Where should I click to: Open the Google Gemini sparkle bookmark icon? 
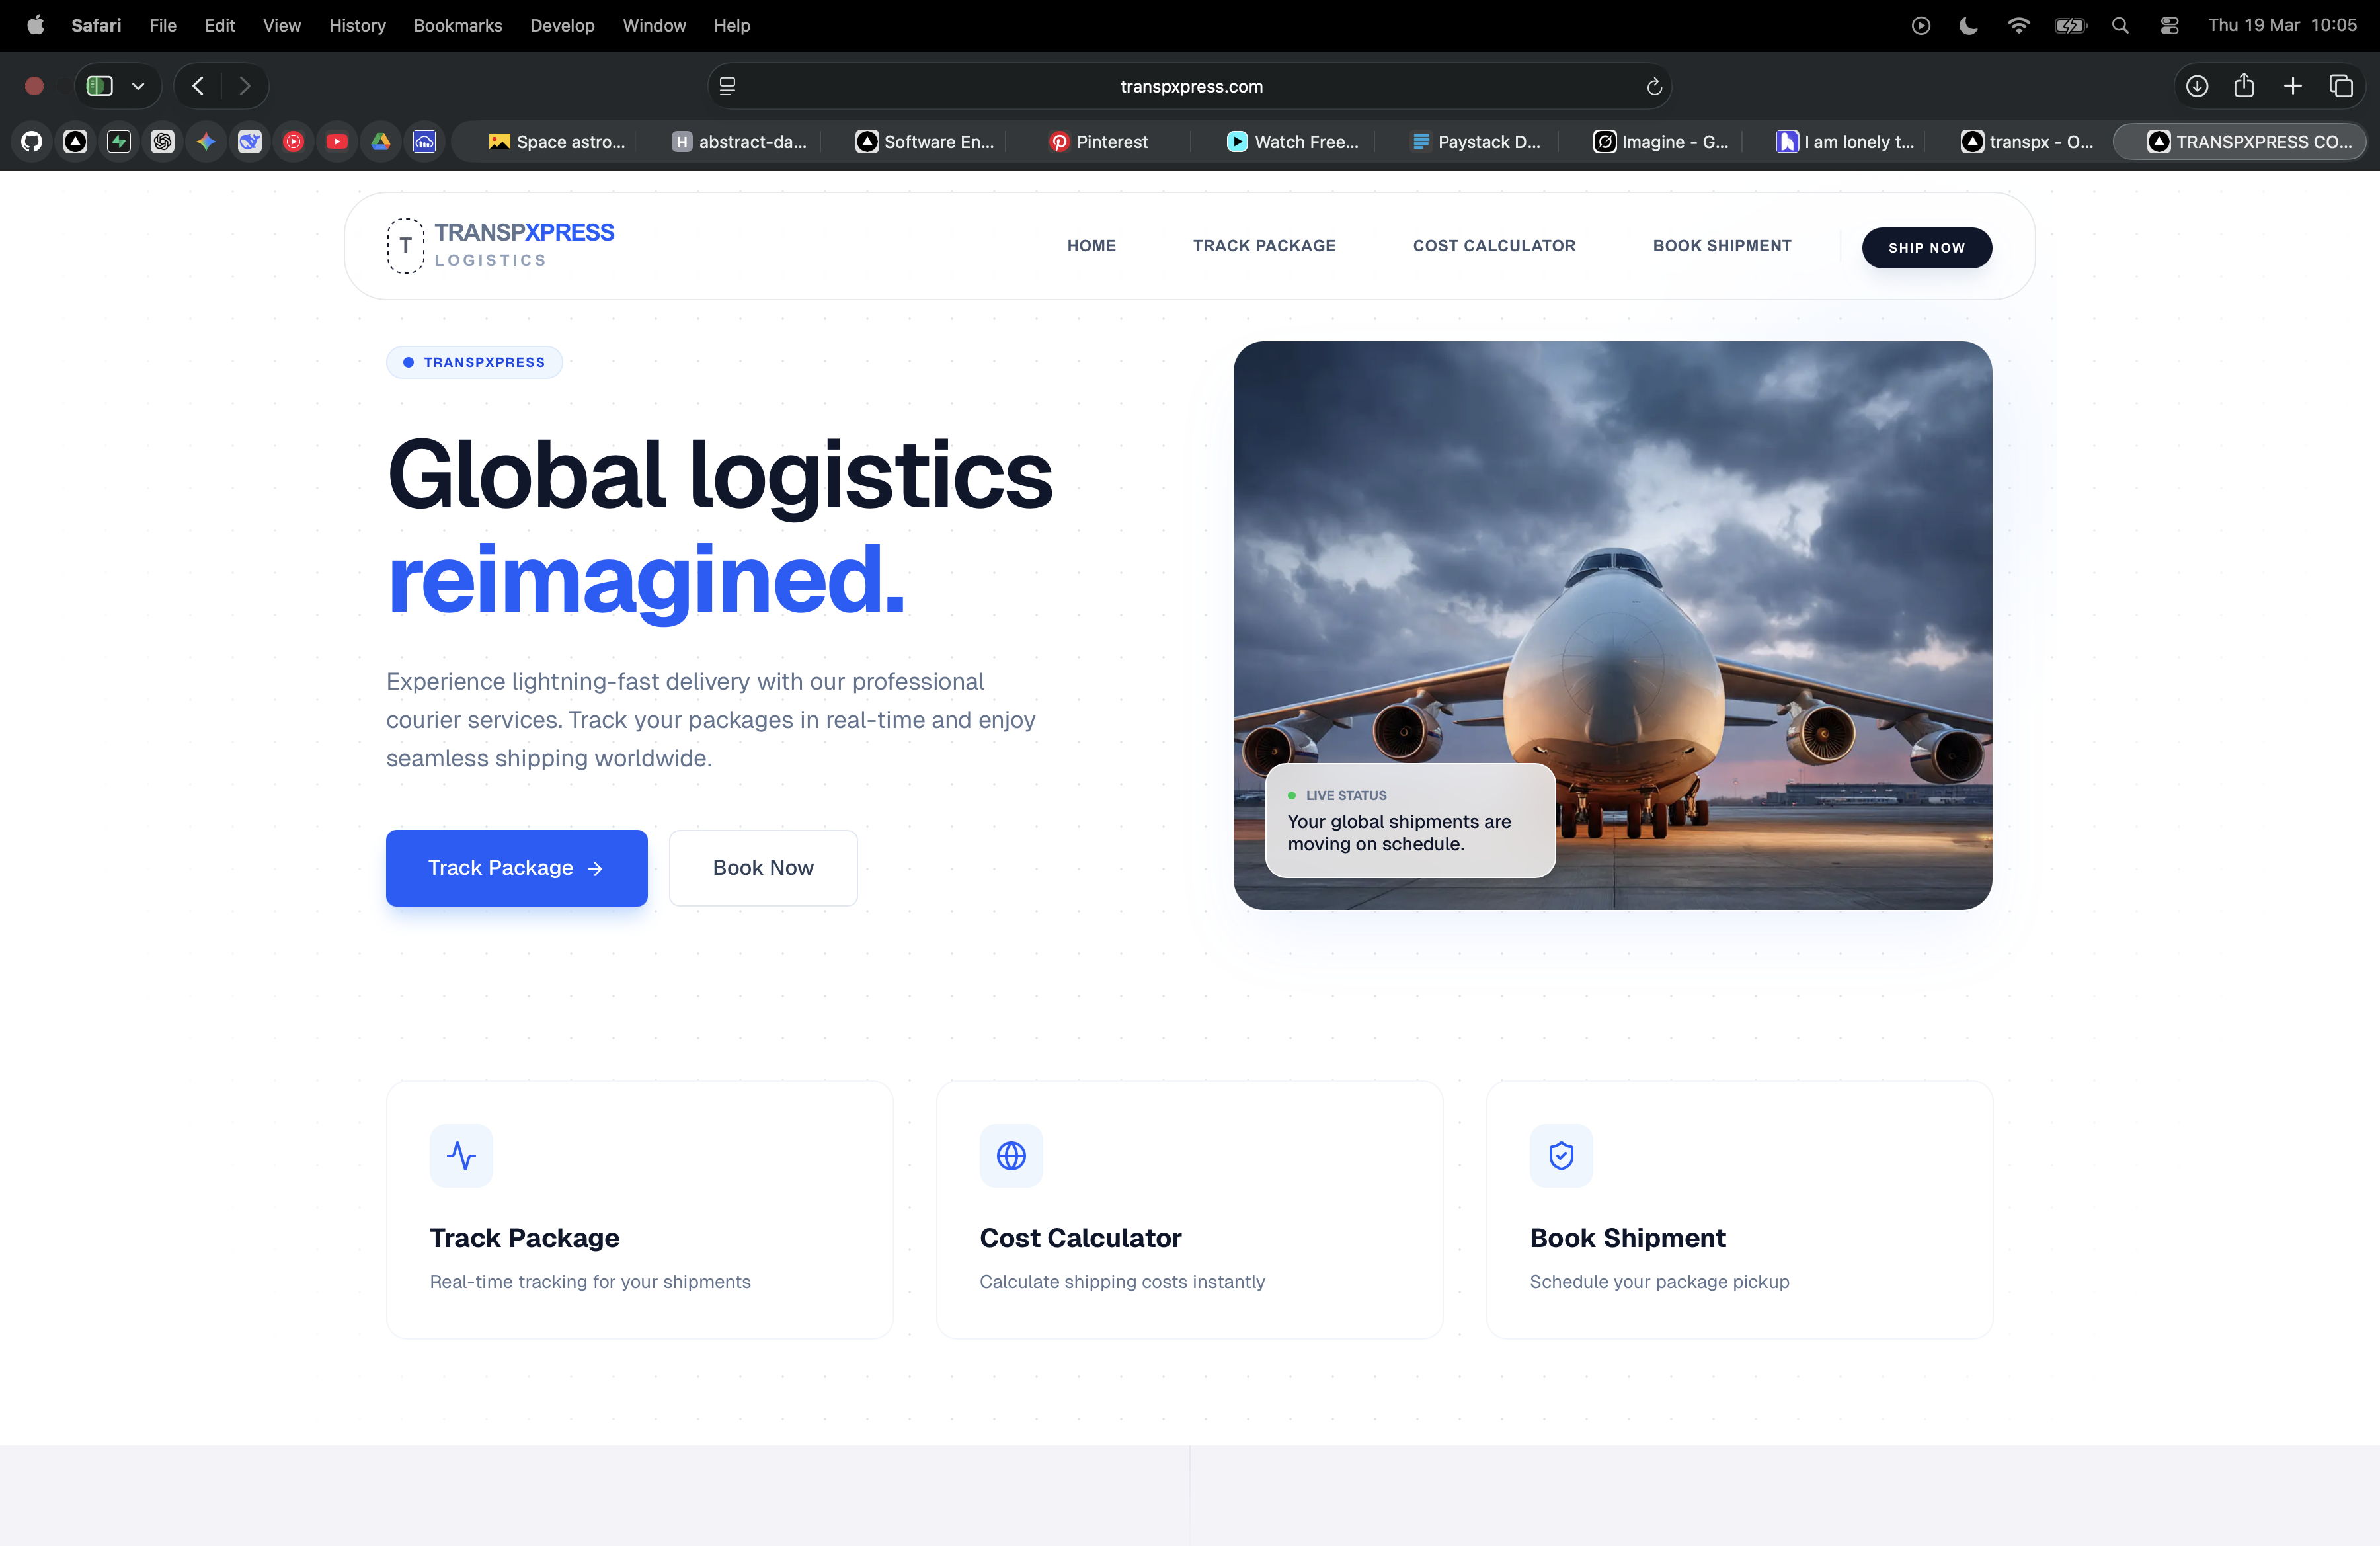206,142
